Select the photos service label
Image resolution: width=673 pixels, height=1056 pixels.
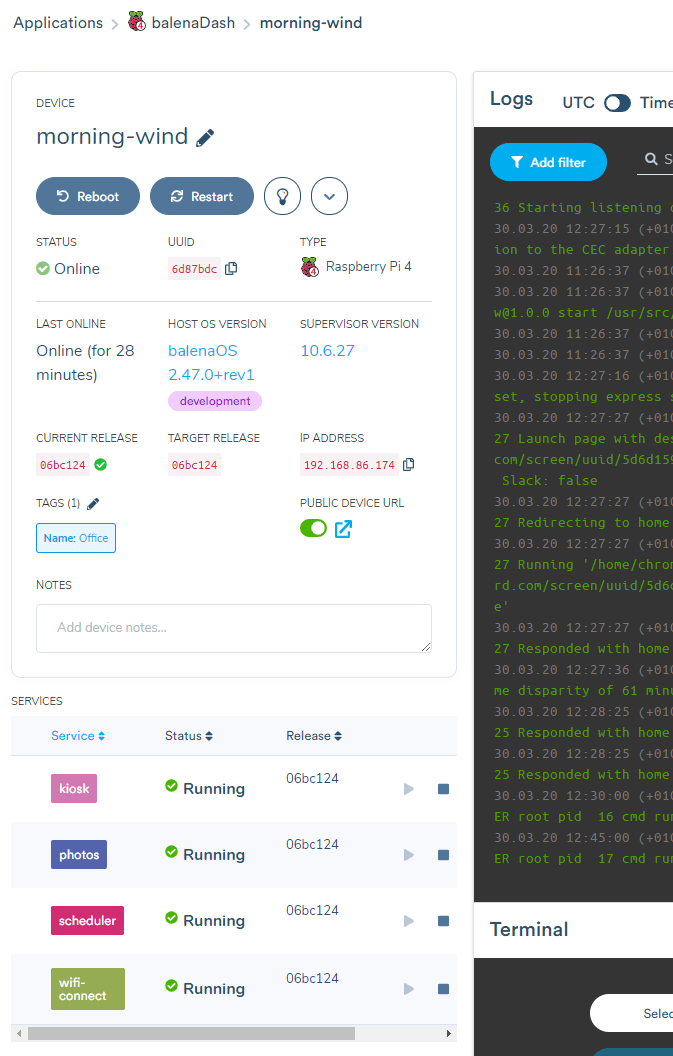79,855
